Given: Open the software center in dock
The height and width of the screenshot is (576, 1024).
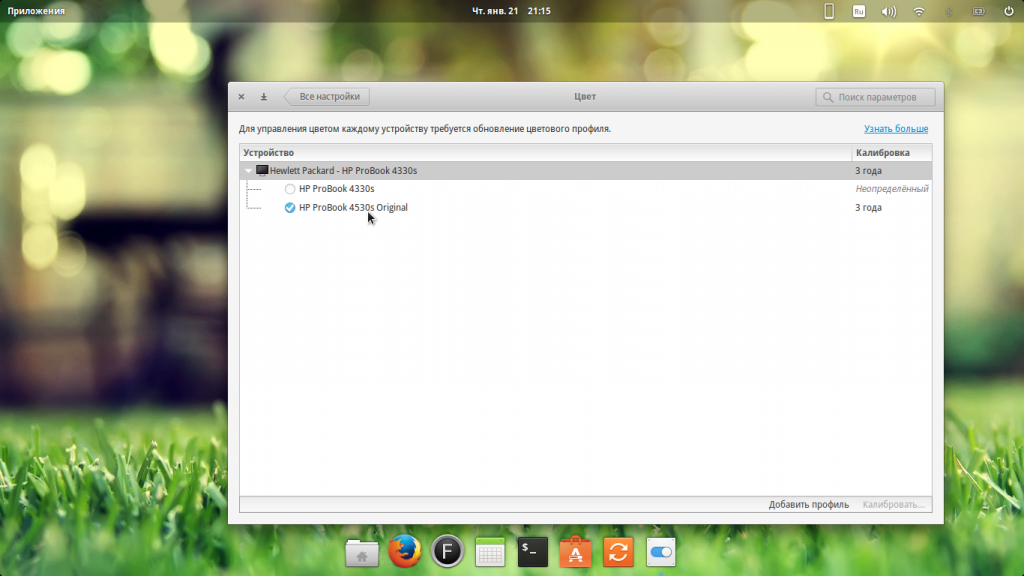Looking at the screenshot, I should (x=575, y=552).
